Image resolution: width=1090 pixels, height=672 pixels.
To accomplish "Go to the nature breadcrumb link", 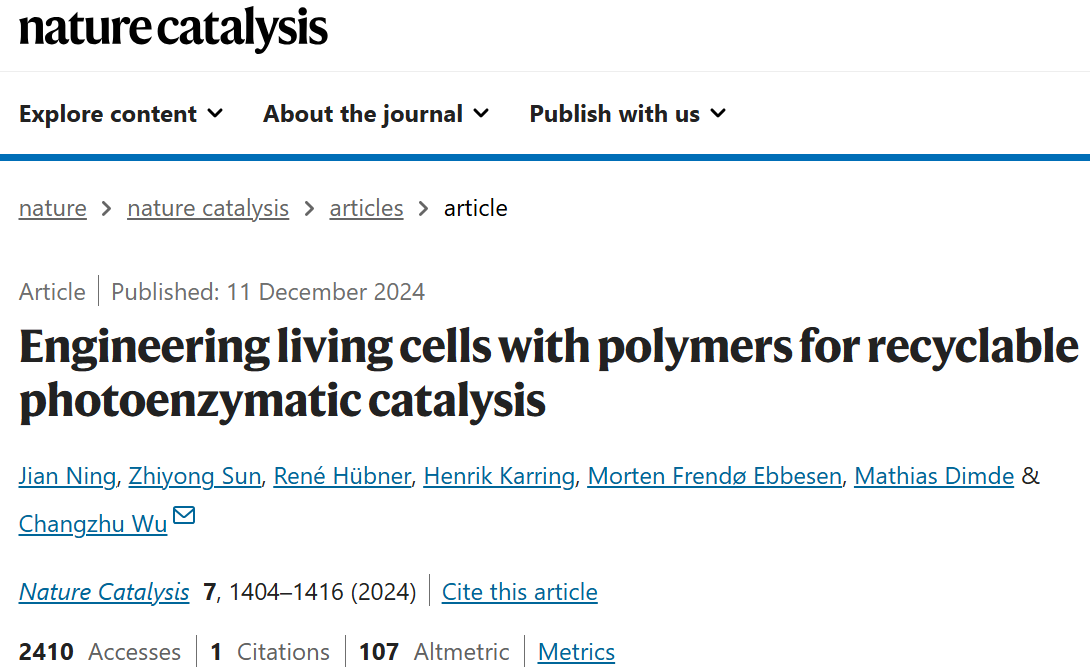I will coord(52,208).
